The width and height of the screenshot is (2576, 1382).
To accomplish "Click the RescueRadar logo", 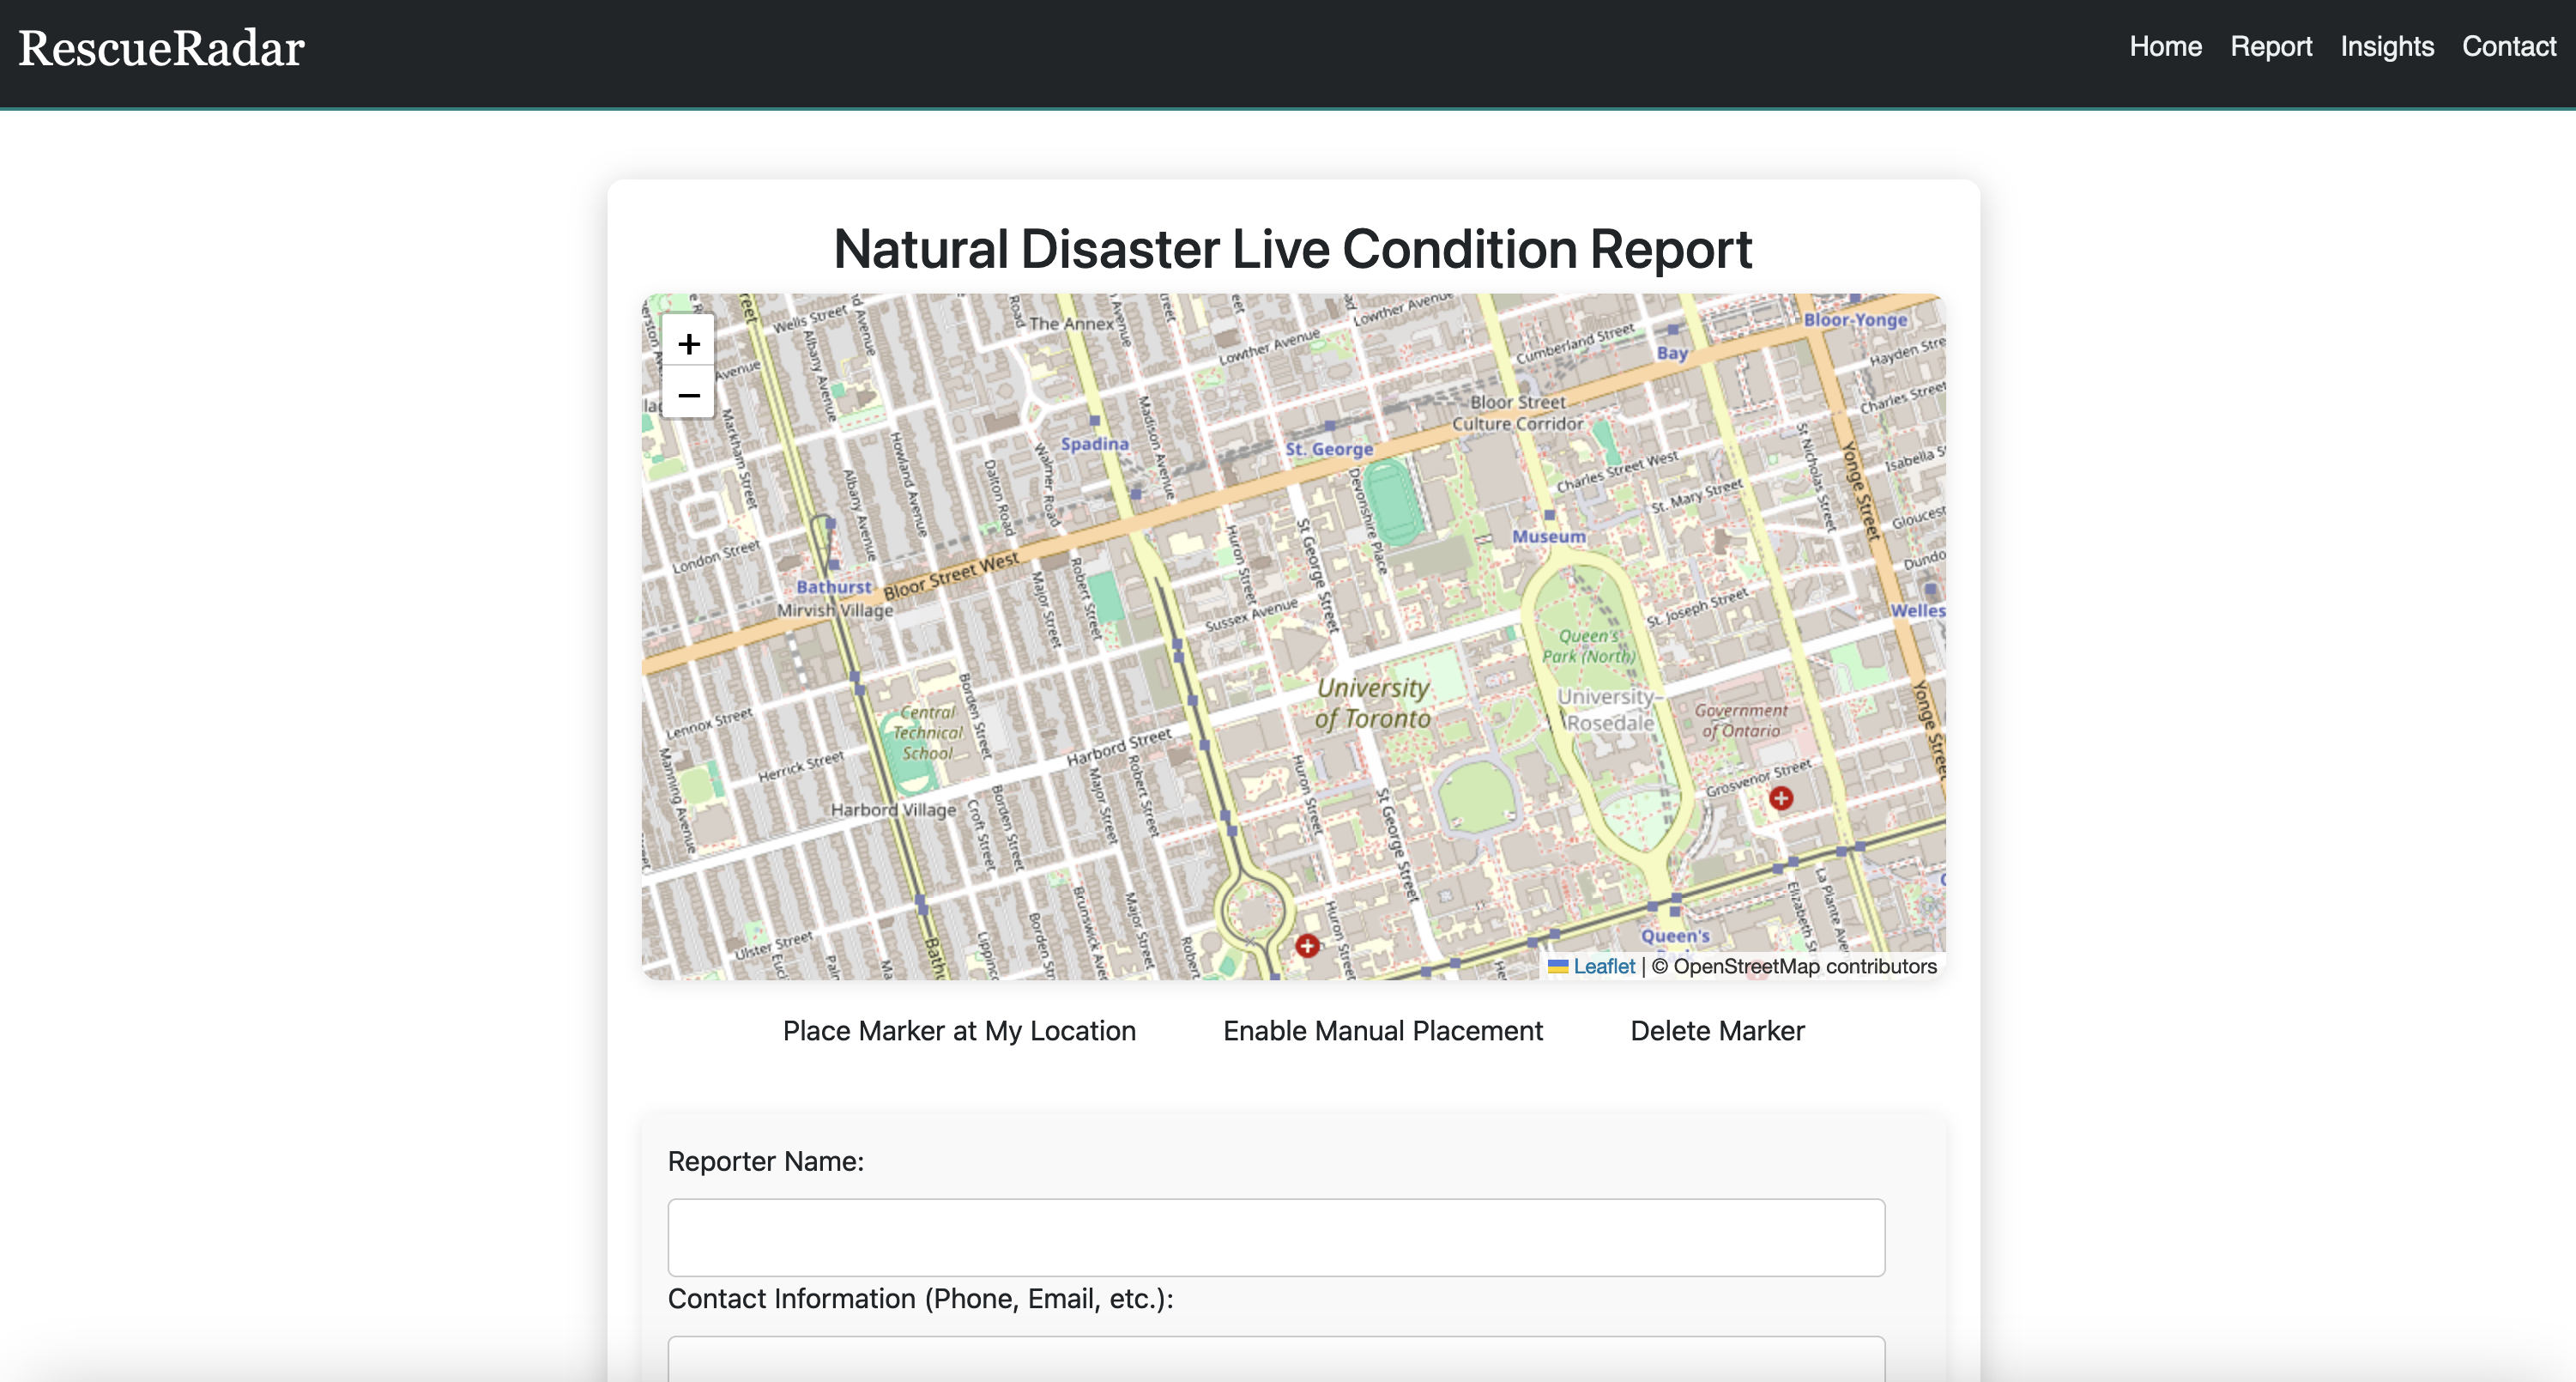I will click(x=162, y=48).
